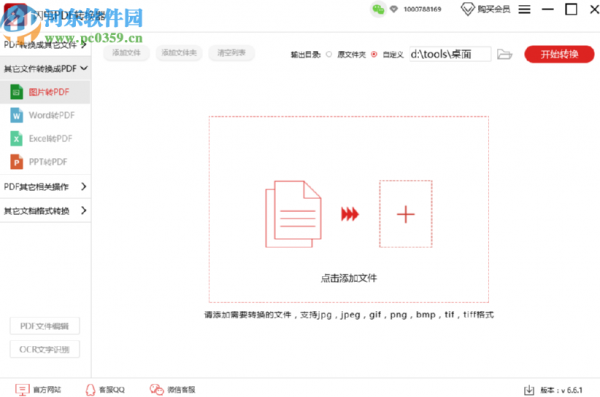This screenshot has height=397, width=600.
Task: Select Word转PDF menu item
Action: pos(45,115)
